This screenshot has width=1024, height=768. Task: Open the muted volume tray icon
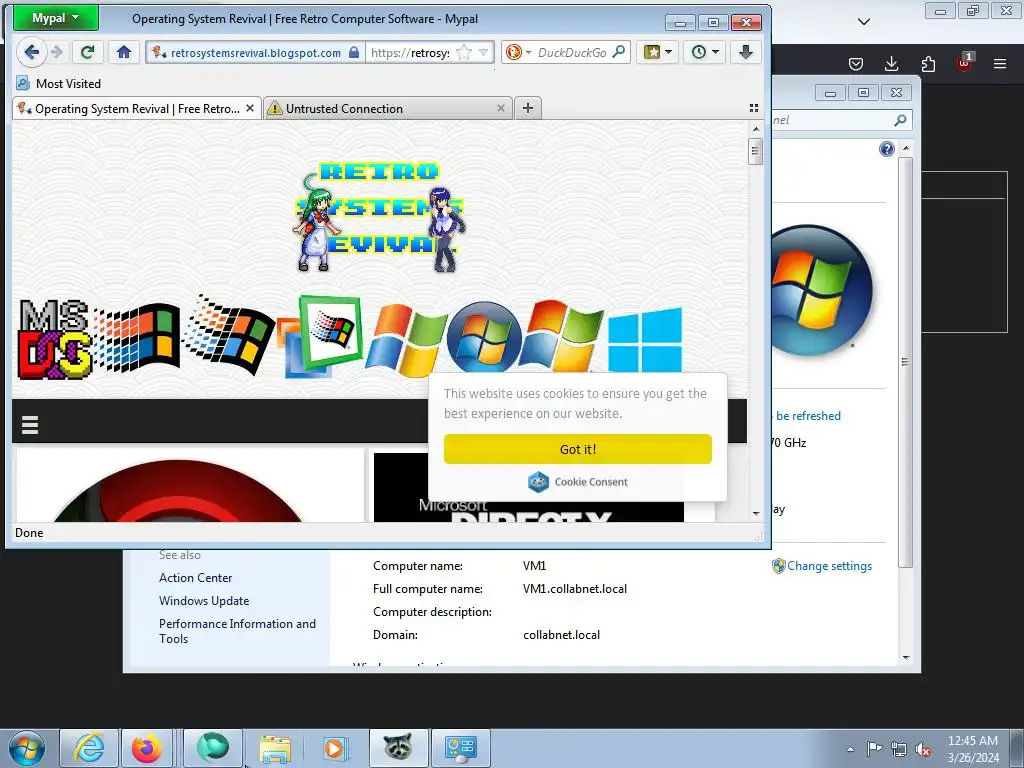[x=923, y=750]
